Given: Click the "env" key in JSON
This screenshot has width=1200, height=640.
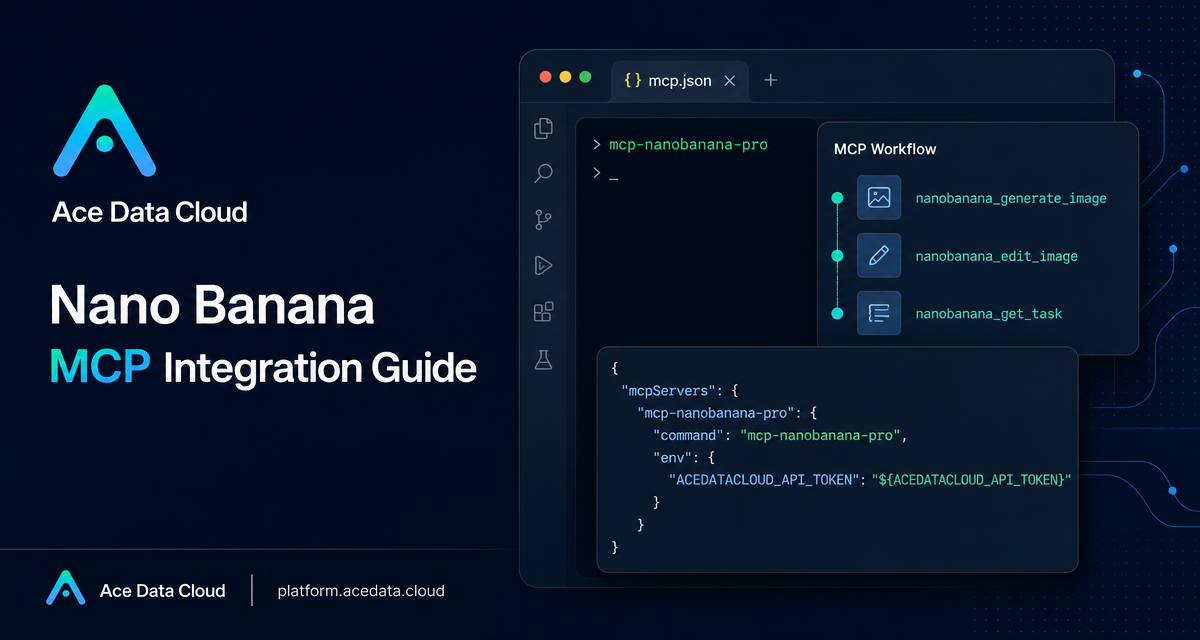Looking at the screenshot, I should click(672, 457).
